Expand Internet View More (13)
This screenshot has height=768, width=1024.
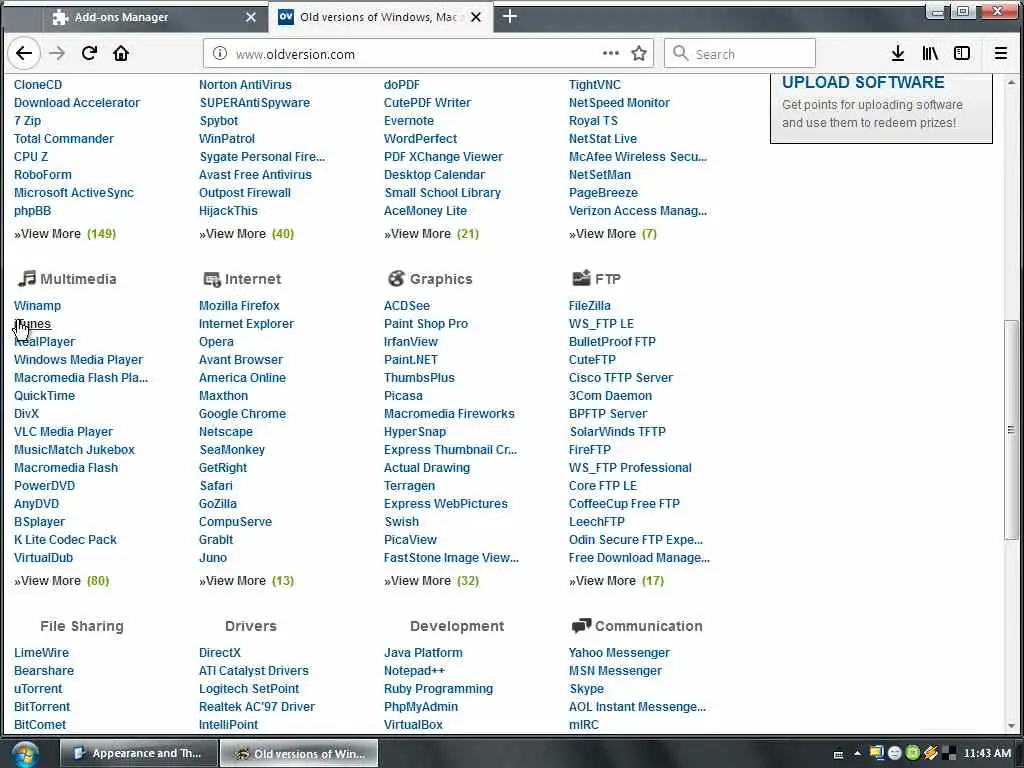(x=246, y=581)
